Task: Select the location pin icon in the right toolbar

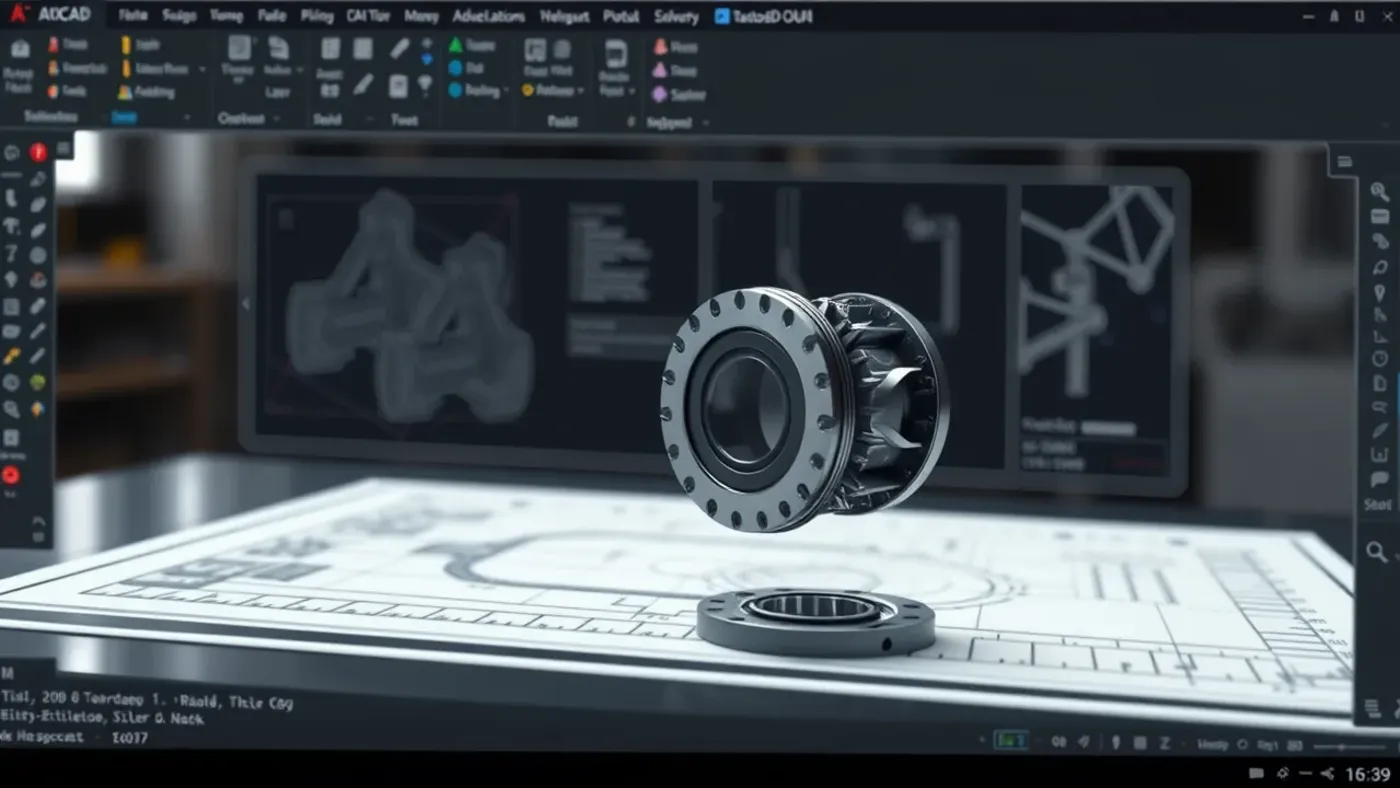Action: (1380, 292)
